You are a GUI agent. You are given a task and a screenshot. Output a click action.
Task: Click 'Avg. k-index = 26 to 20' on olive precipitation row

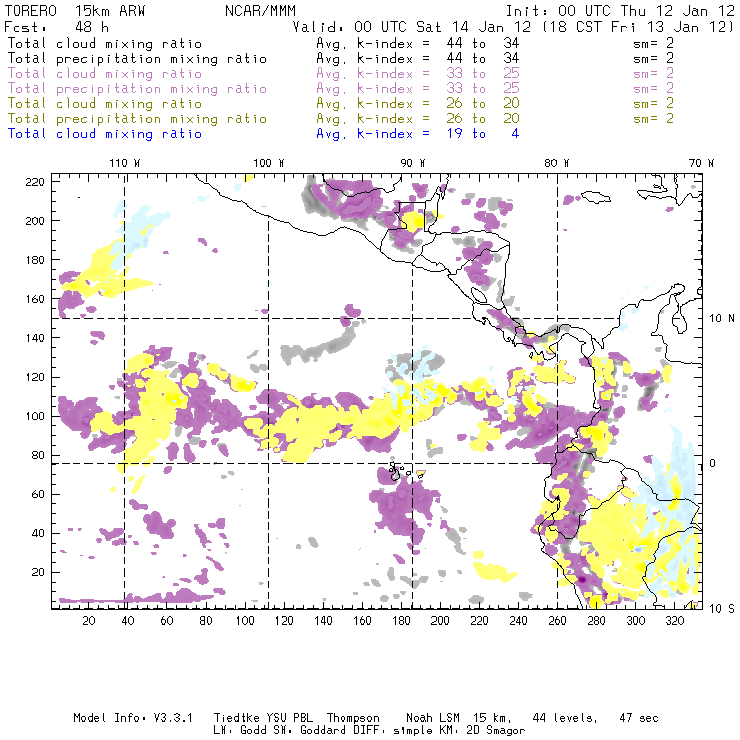pos(418,118)
